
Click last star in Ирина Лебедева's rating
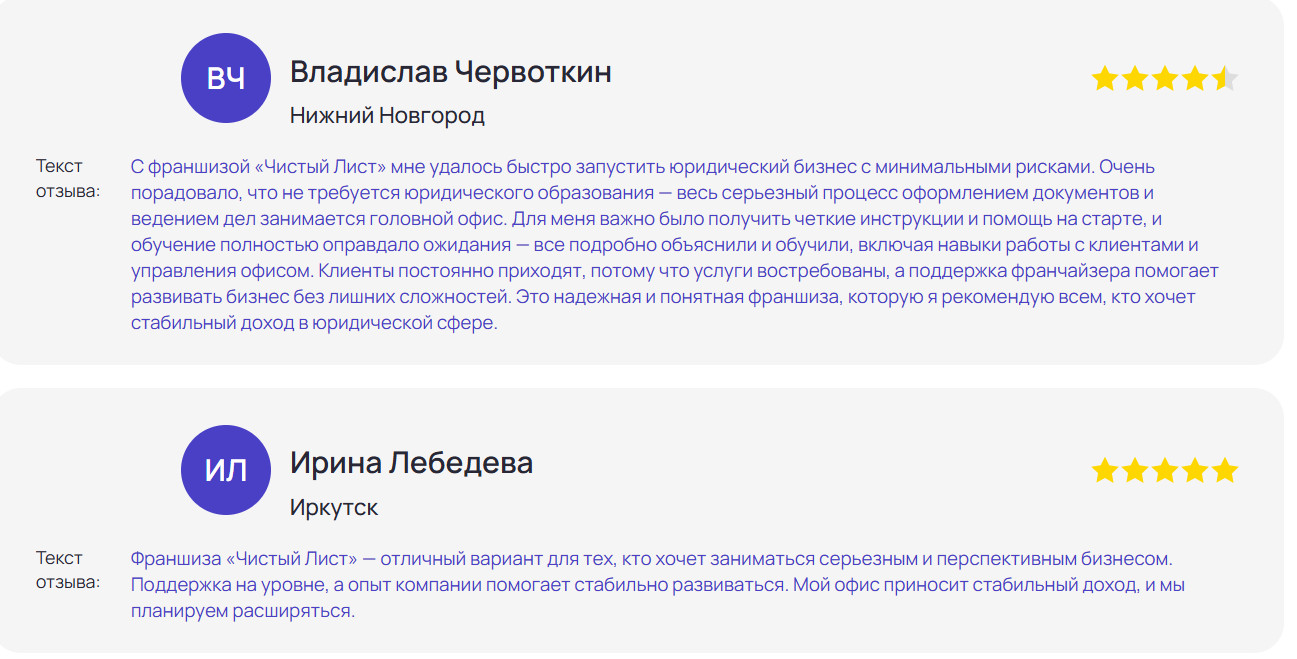(x=1225, y=470)
